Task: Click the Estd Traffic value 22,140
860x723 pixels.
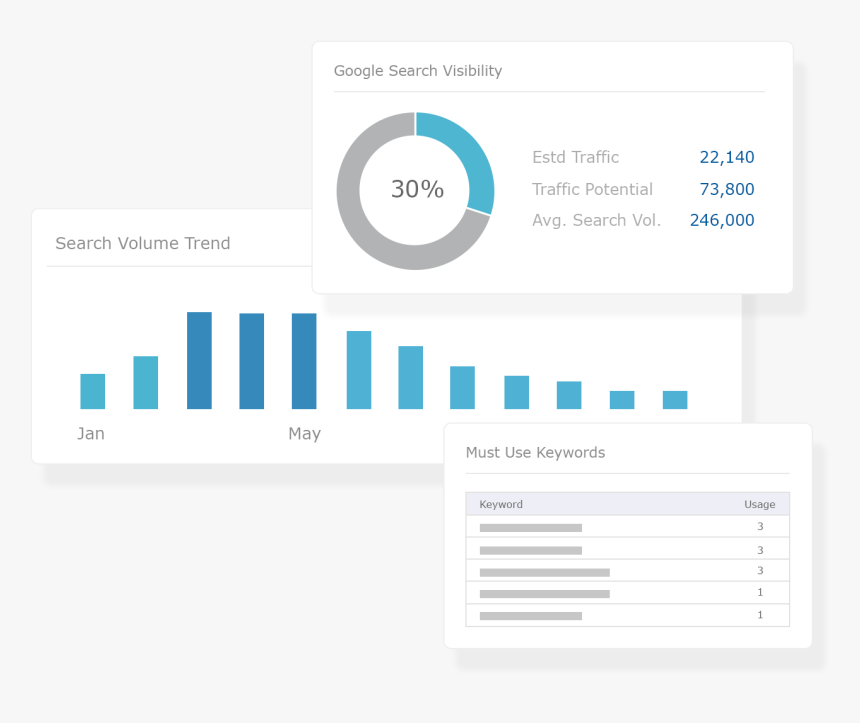Action: (x=726, y=157)
